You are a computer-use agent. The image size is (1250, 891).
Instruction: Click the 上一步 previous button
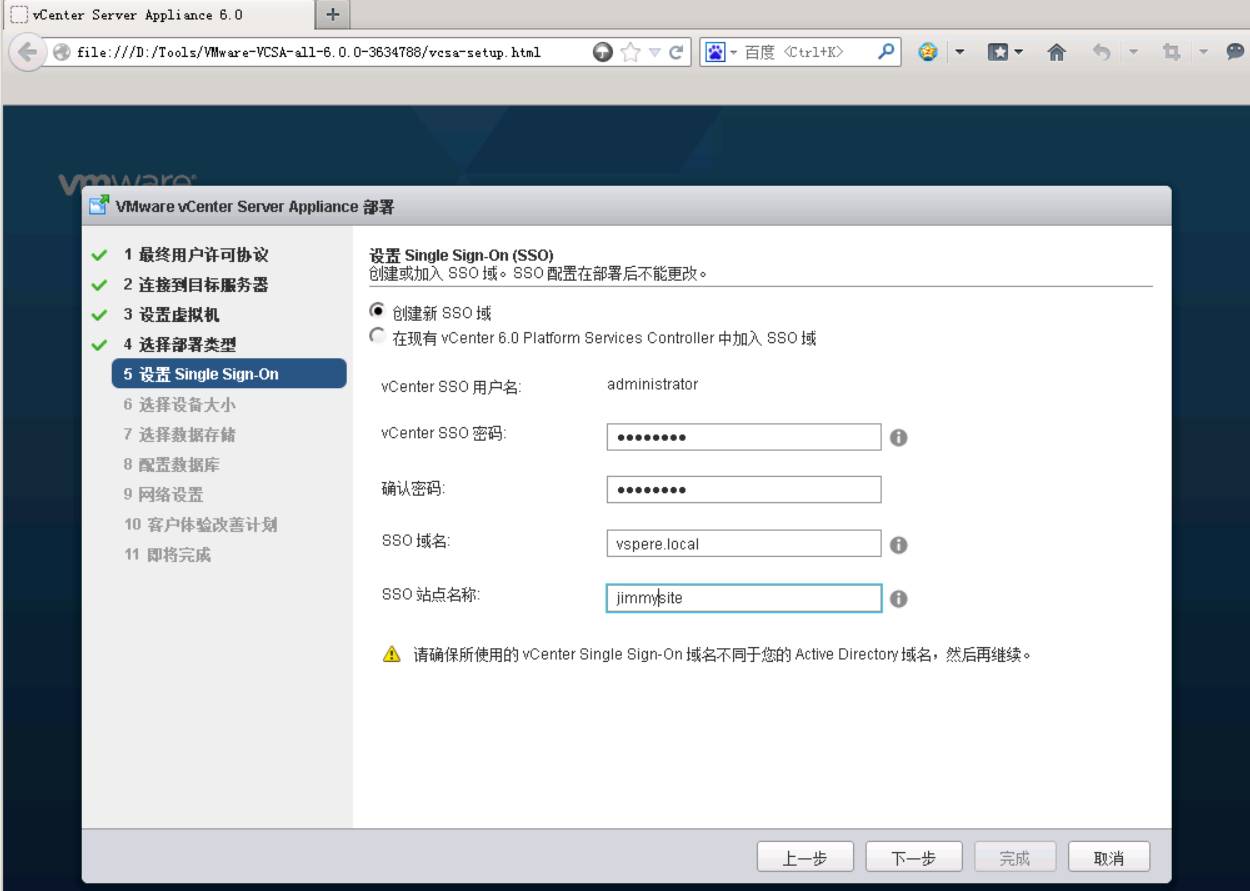click(x=805, y=858)
